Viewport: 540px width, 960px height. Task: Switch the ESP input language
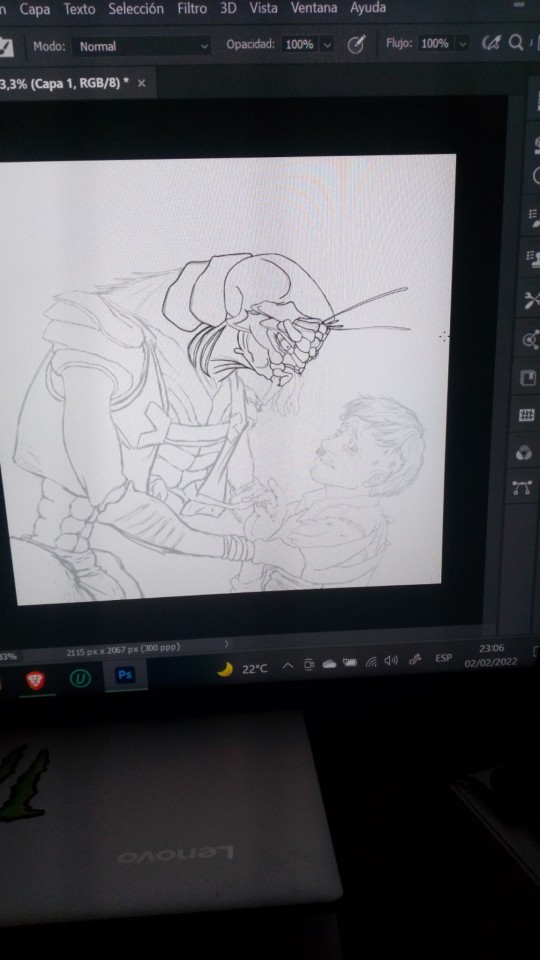coord(443,658)
